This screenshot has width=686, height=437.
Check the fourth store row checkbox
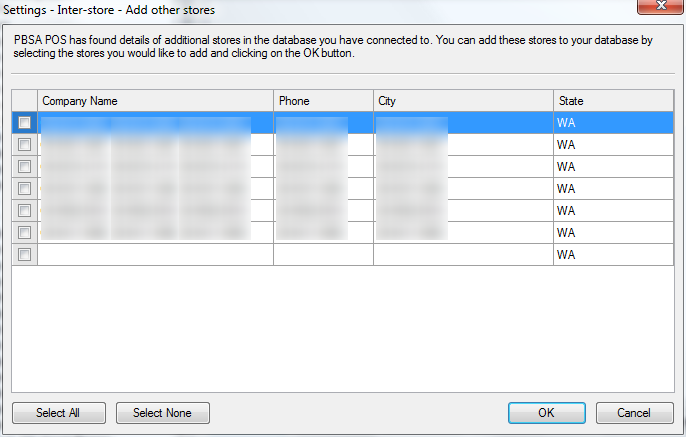24,188
